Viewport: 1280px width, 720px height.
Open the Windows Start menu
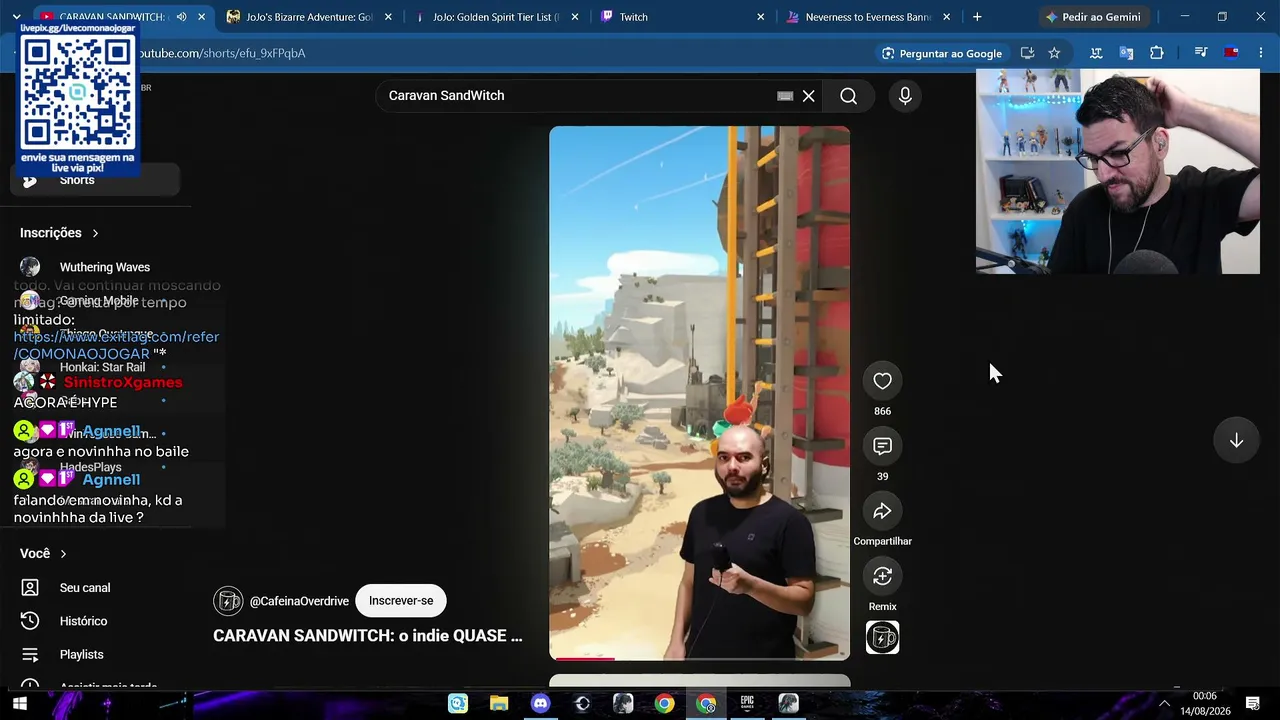click(19, 704)
